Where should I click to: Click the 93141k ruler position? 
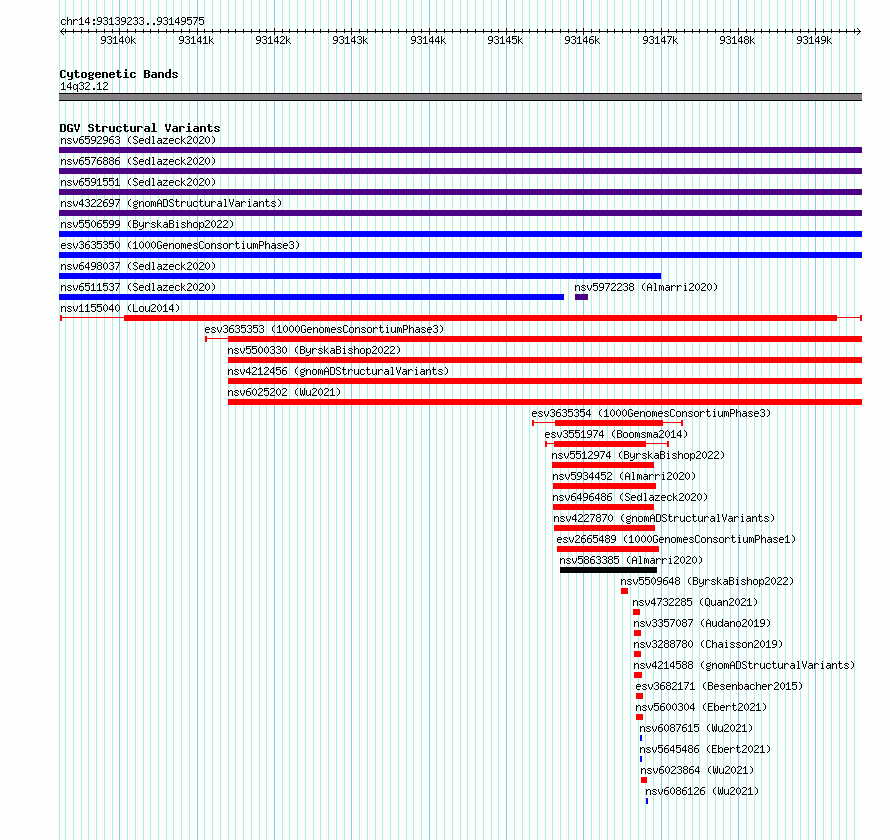coord(196,40)
